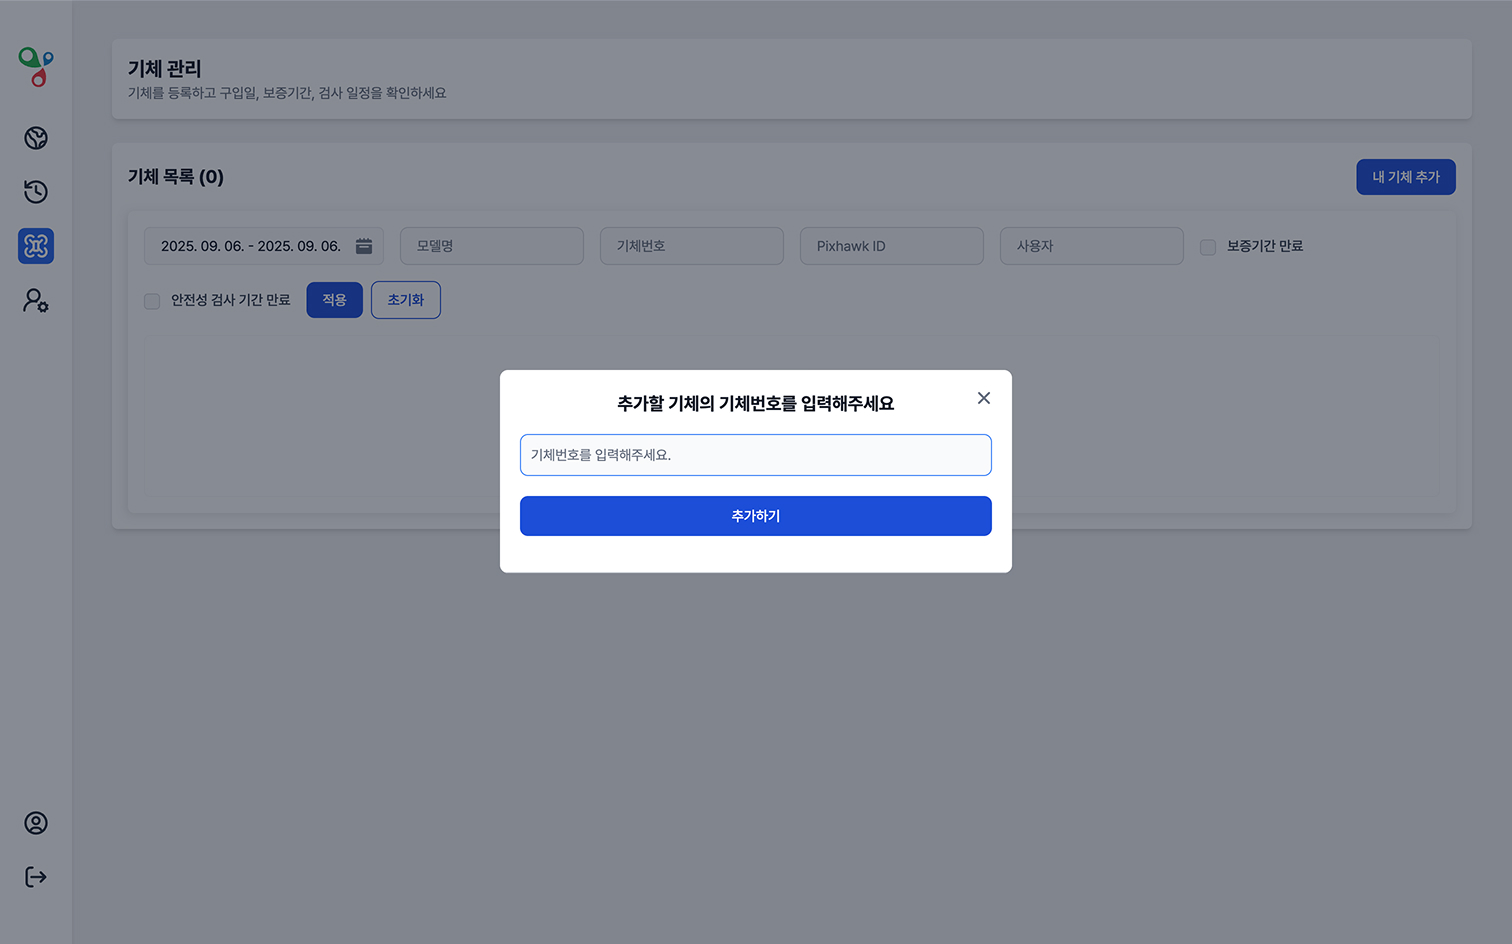Click the logout icon

(x=36, y=877)
